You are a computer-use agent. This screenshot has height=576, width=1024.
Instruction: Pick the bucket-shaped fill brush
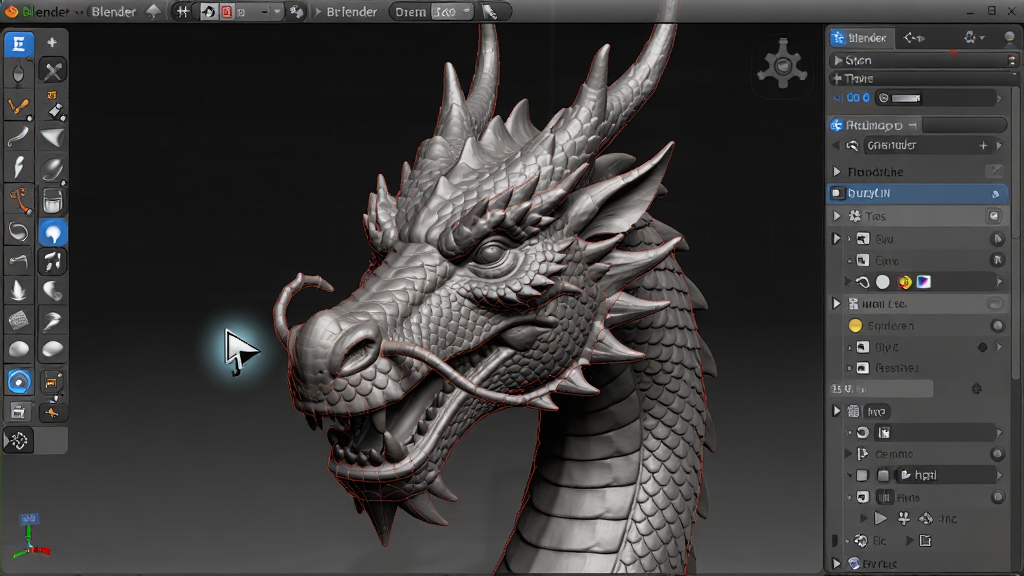point(52,200)
